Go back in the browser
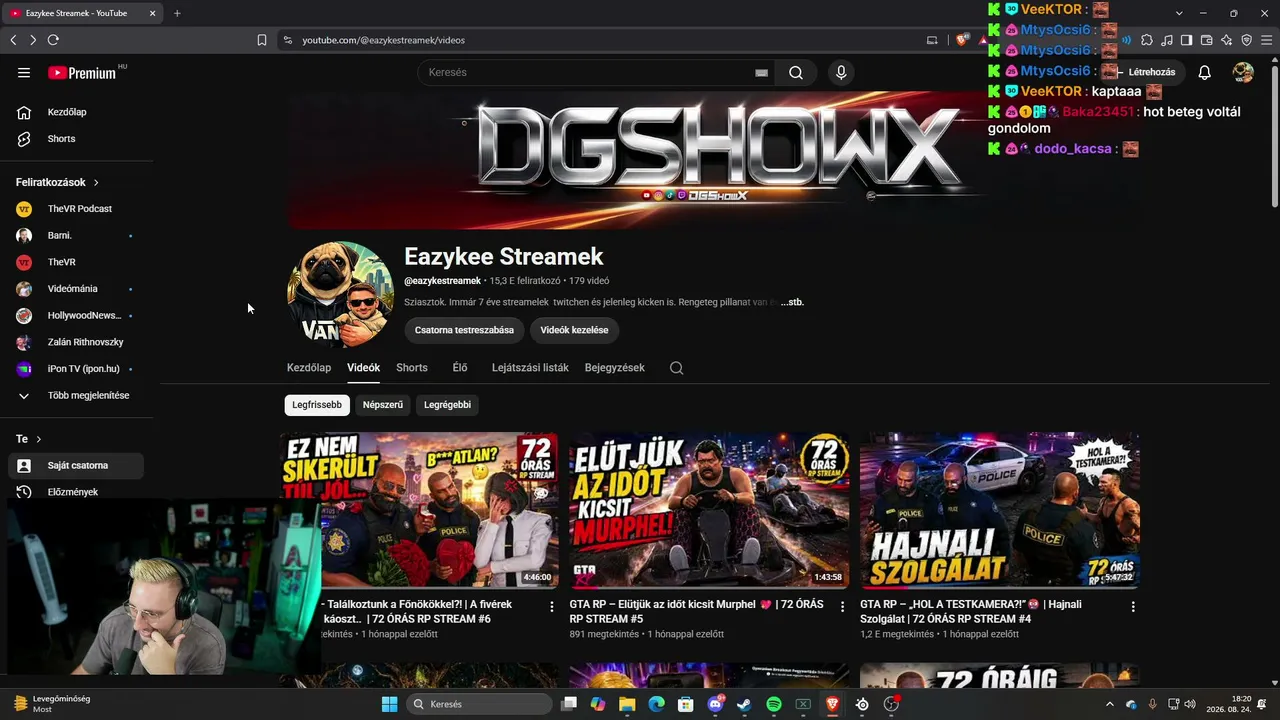 pos(13,40)
